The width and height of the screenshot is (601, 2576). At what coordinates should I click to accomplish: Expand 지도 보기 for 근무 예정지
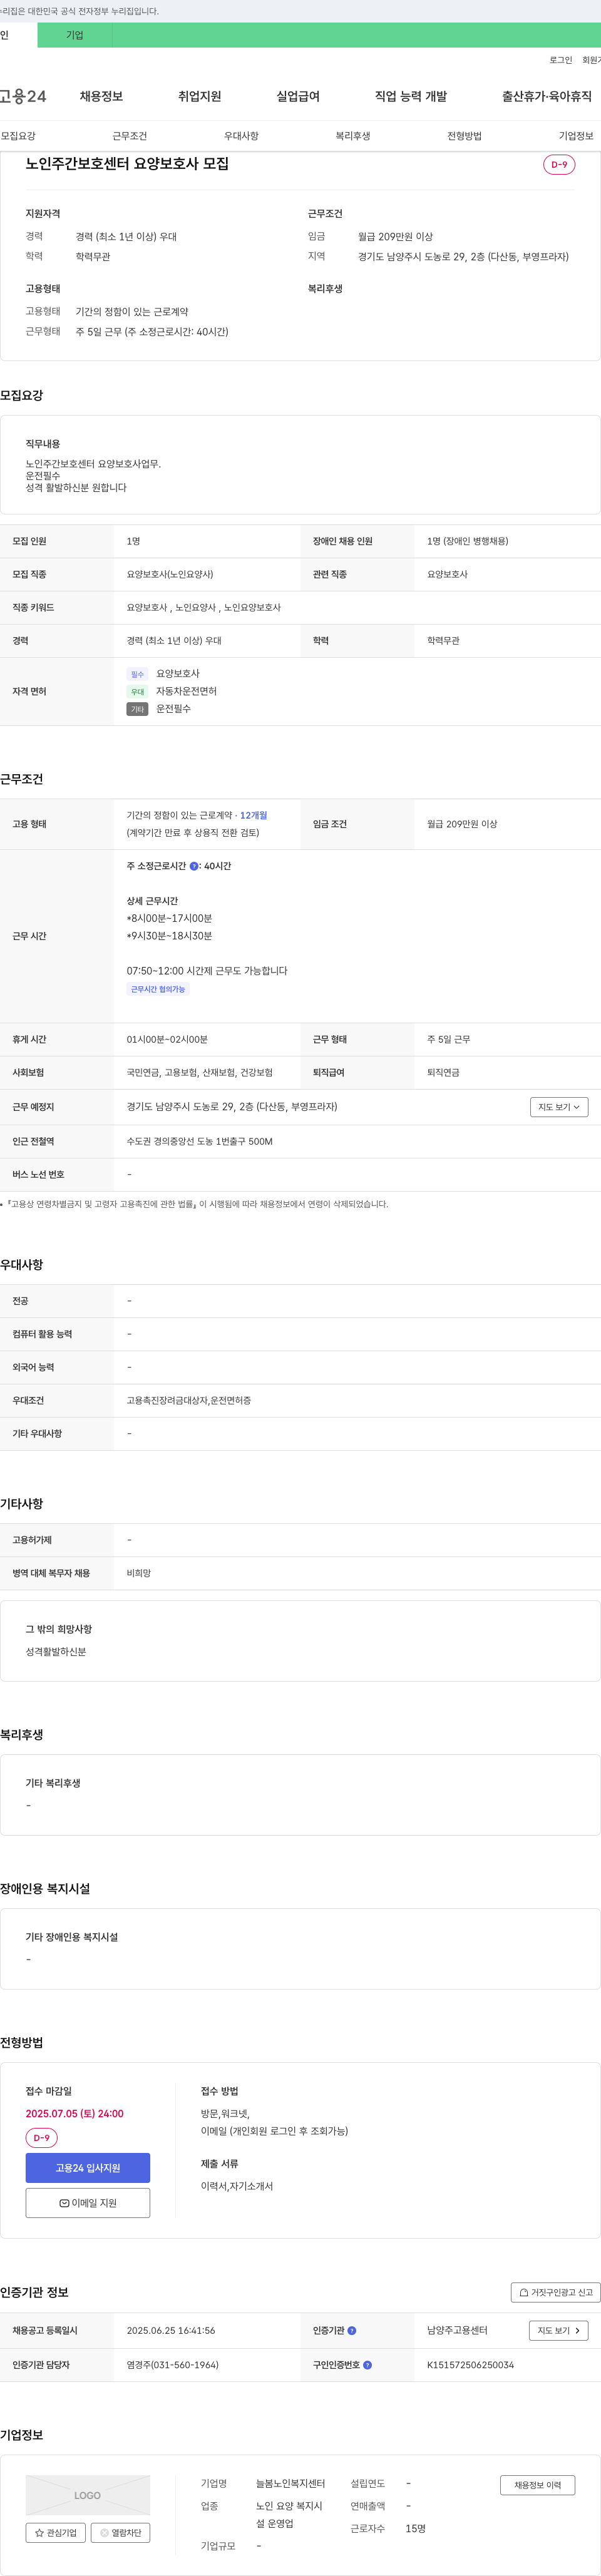tap(559, 1107)
